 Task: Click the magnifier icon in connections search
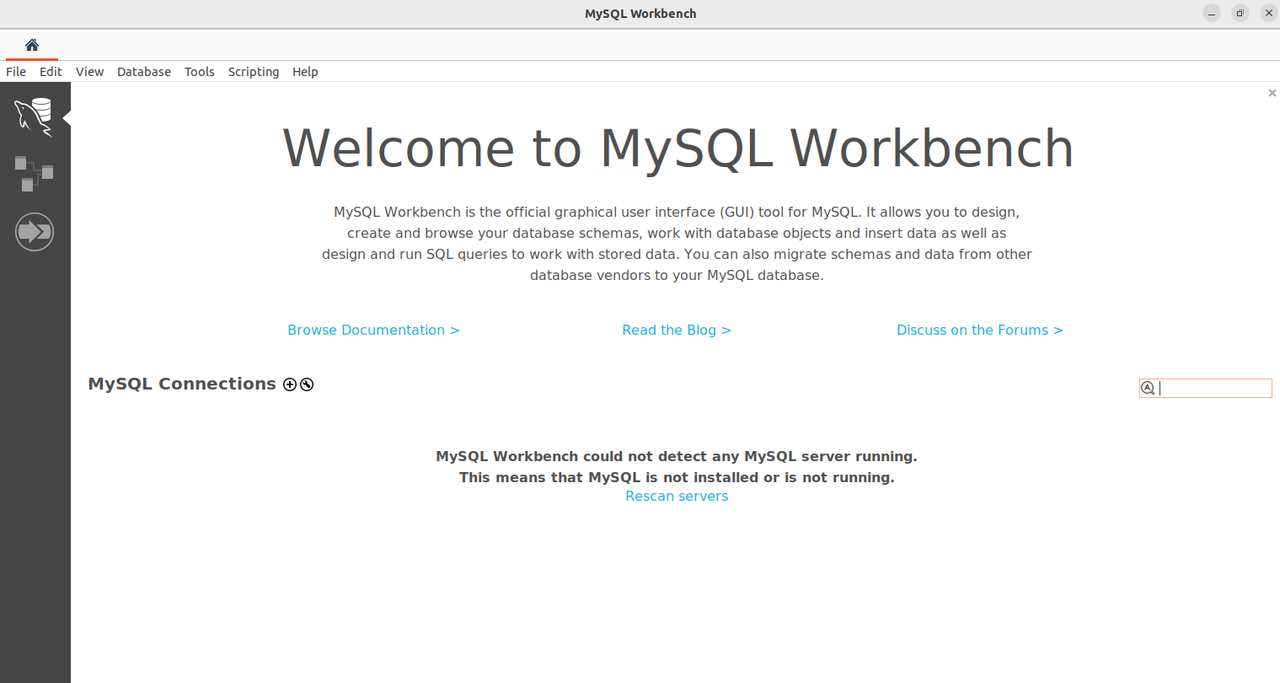pyautogui.click(x=1148, y=388)
